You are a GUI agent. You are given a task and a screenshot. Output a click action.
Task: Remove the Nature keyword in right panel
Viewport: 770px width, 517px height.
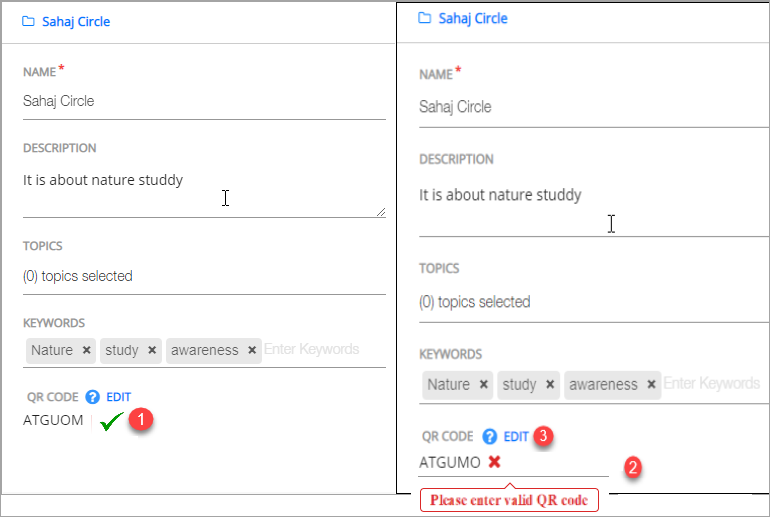(484, 385)
